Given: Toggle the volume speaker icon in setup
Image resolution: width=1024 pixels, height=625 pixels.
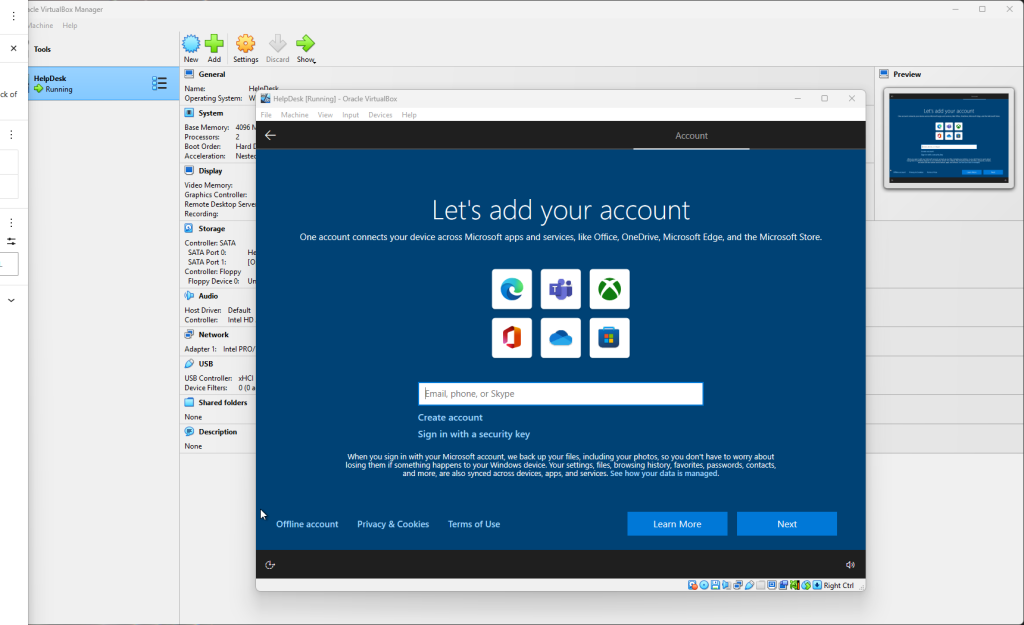Looking at the screenshot, I should (x=850, y=565).
